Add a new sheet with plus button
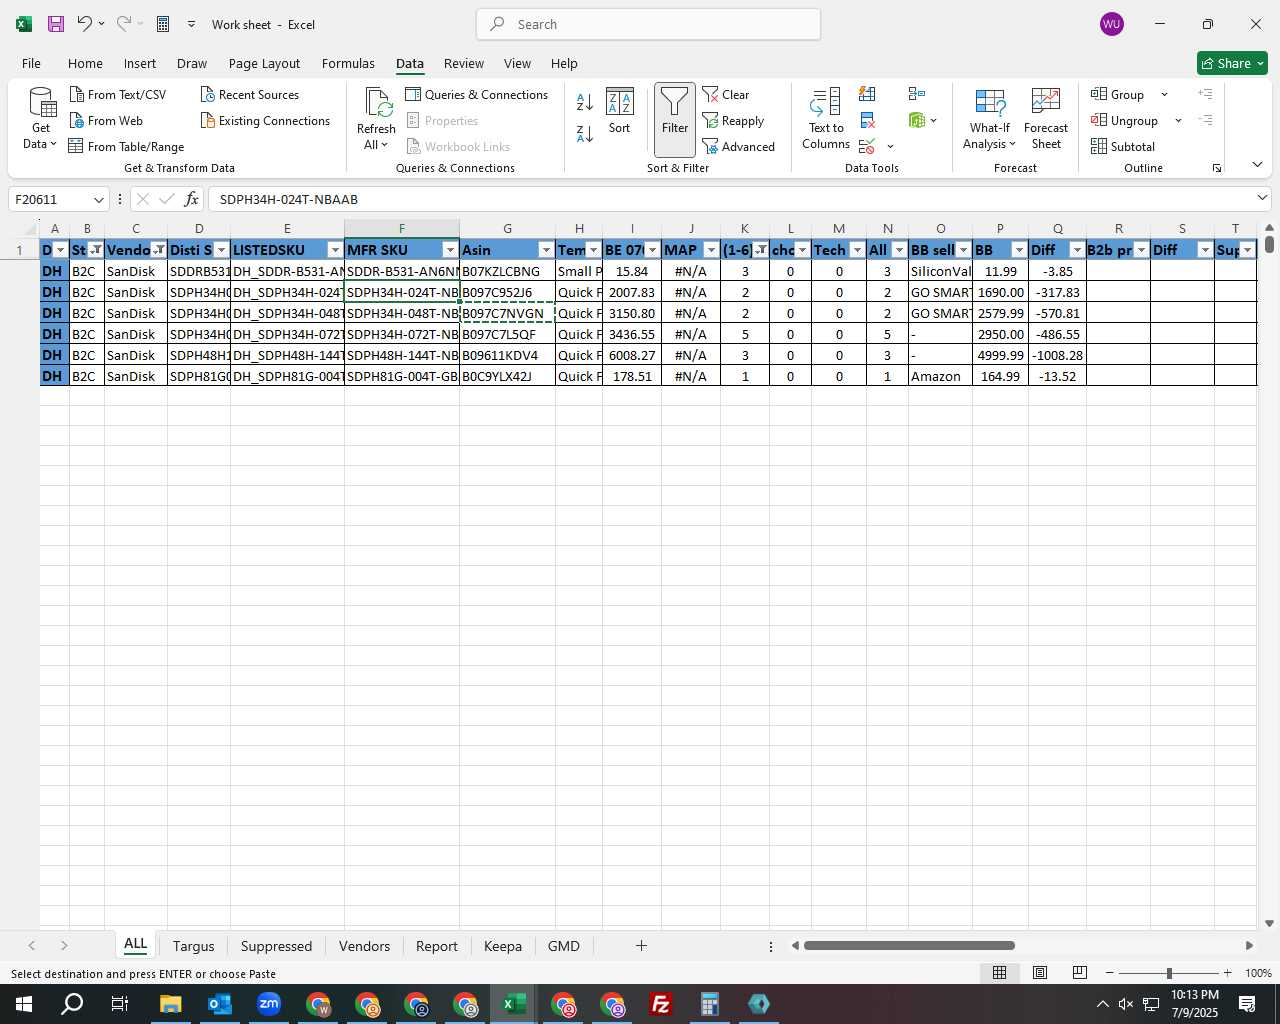 coord(641,945)
